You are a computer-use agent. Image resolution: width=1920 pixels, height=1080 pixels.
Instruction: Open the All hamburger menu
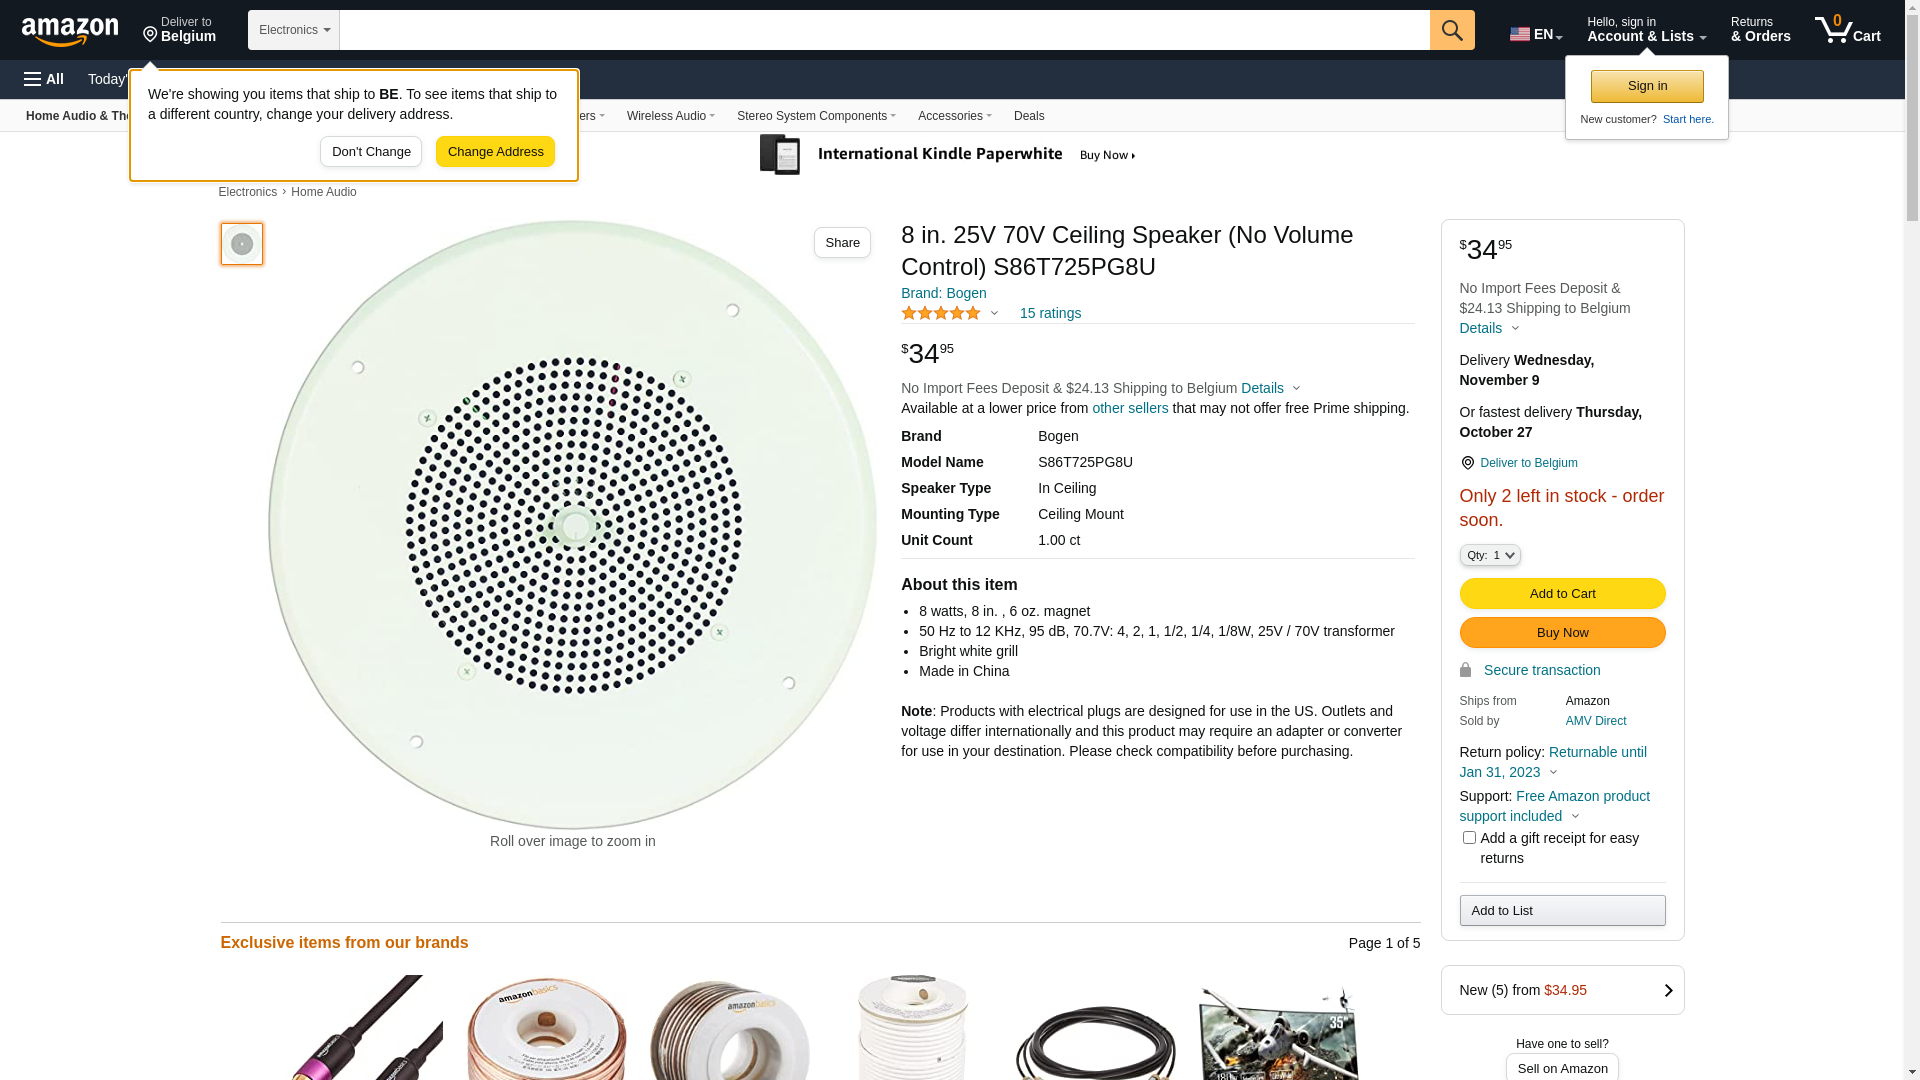[44, 79]
